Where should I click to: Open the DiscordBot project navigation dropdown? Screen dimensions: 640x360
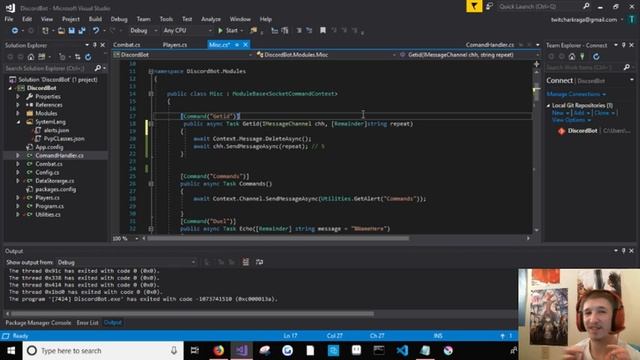(x=183, y=55)
